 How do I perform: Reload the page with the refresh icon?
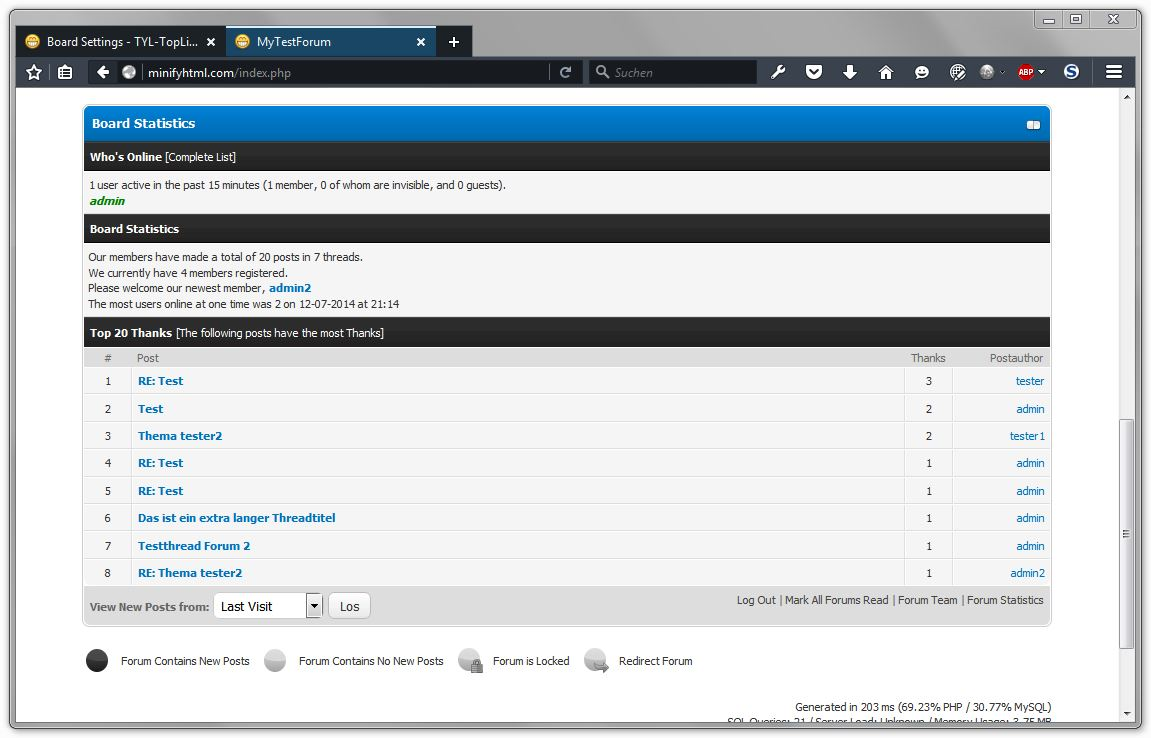click(x=565, y=72)
